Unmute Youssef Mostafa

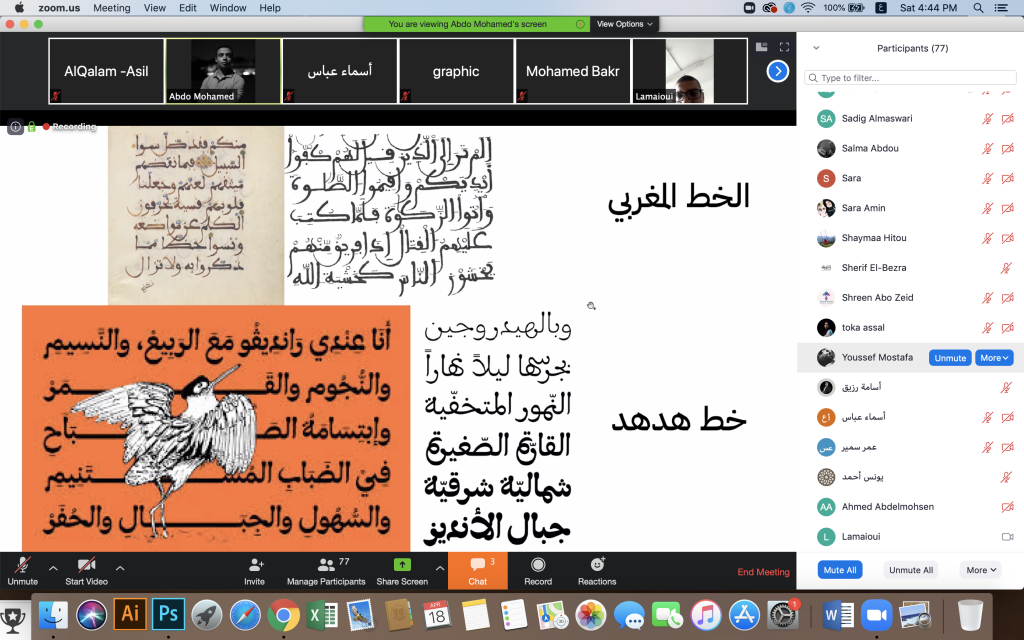click(x=950, y=358)
